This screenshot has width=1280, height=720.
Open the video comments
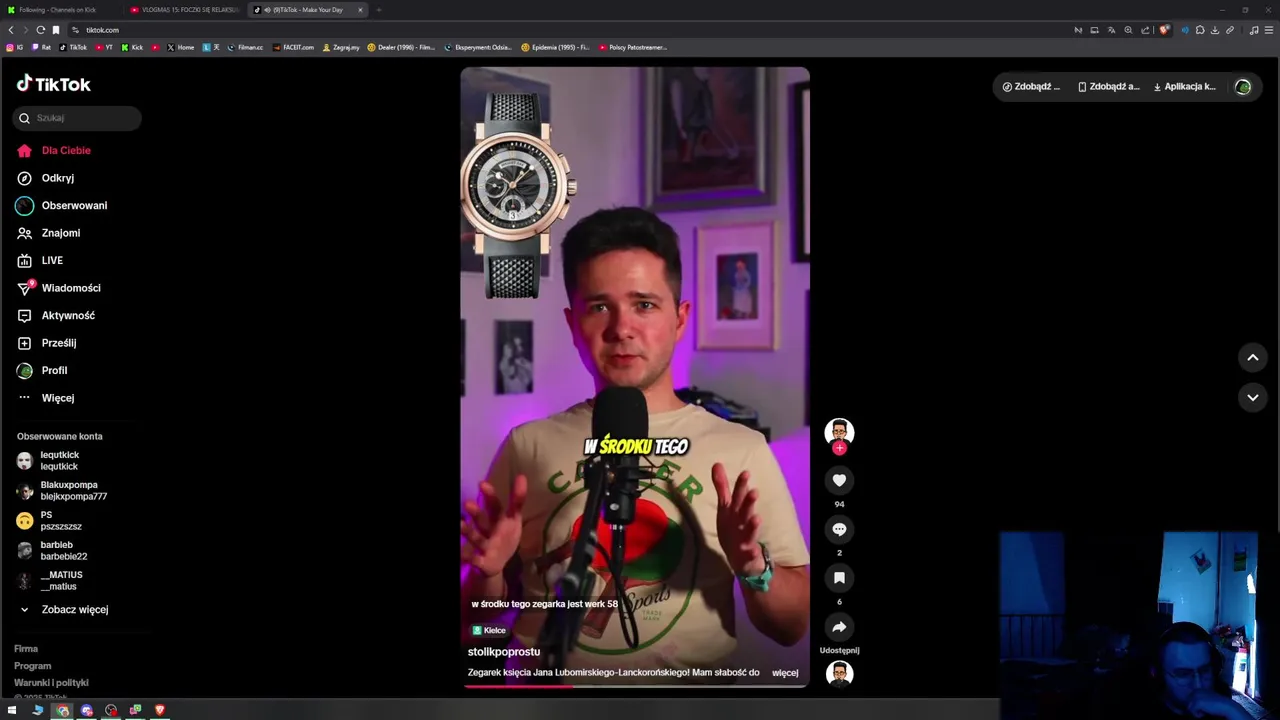[839, 529]
